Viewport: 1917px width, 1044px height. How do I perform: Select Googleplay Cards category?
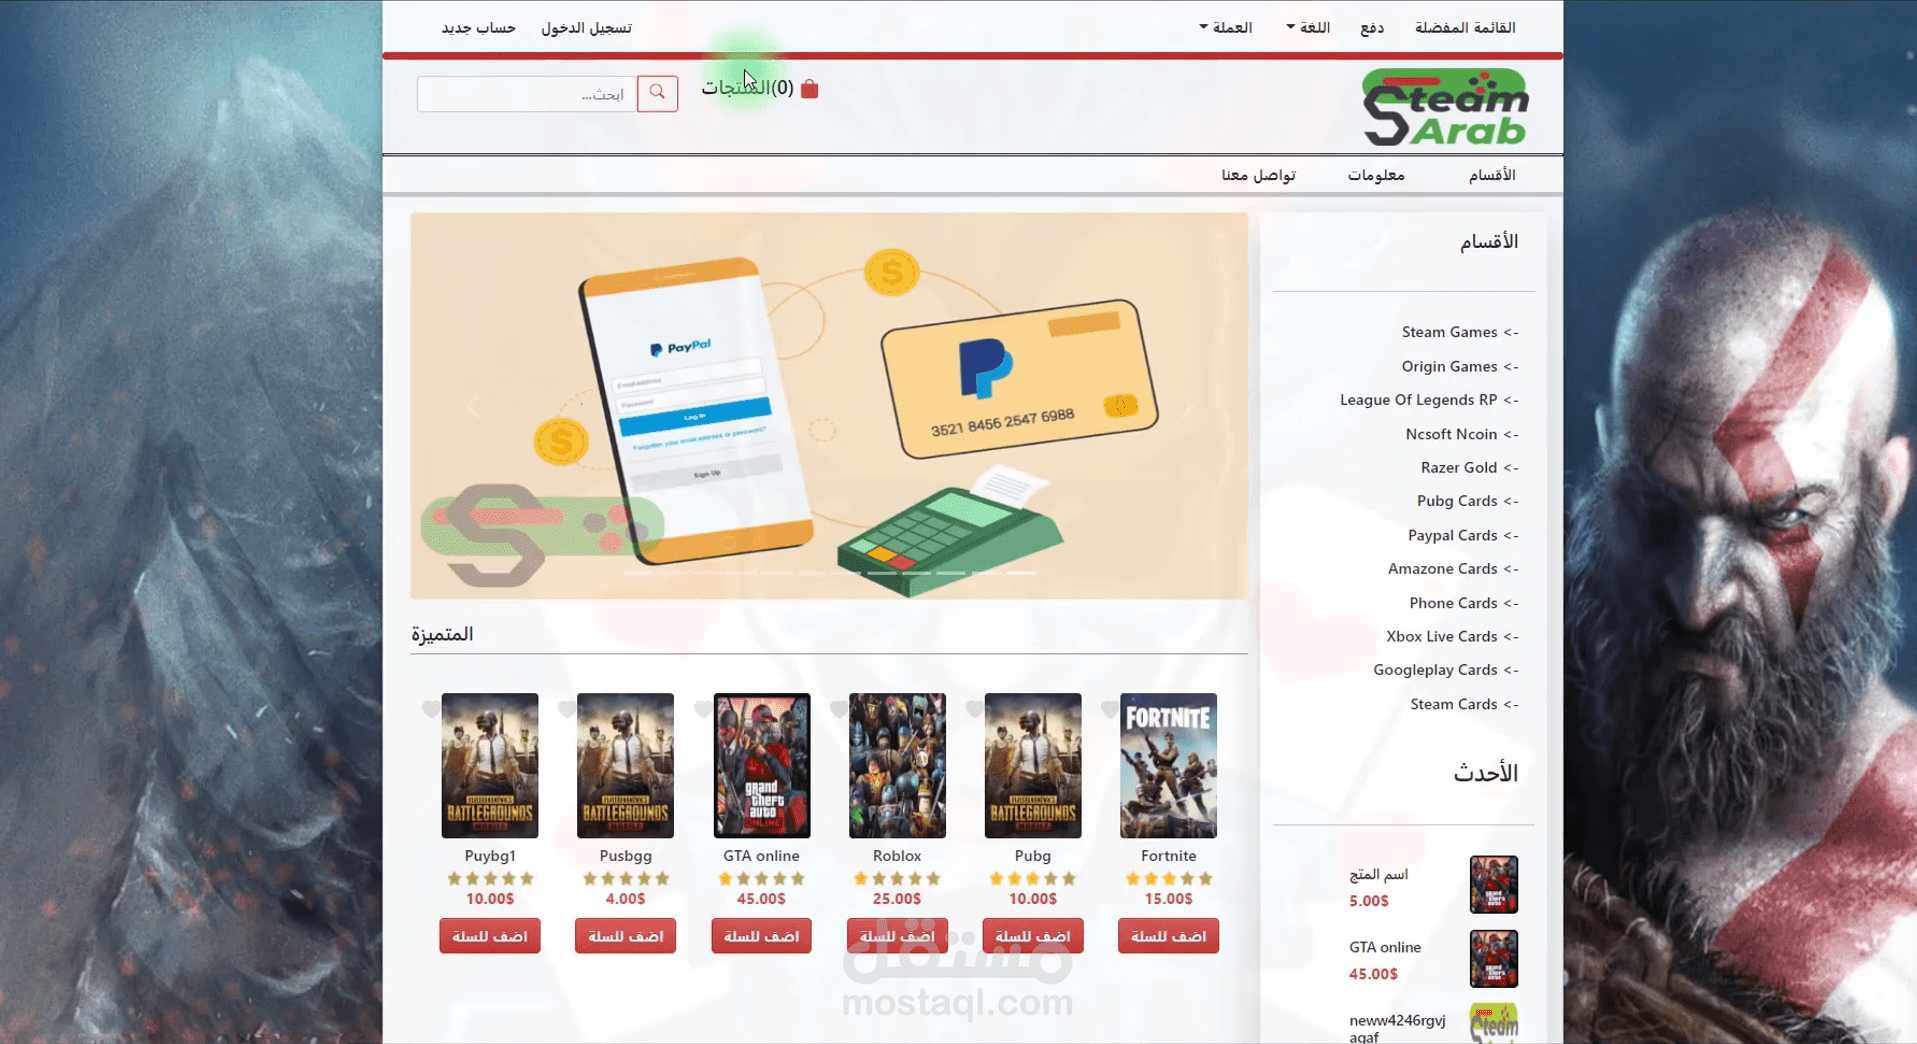pos(1446,670)
